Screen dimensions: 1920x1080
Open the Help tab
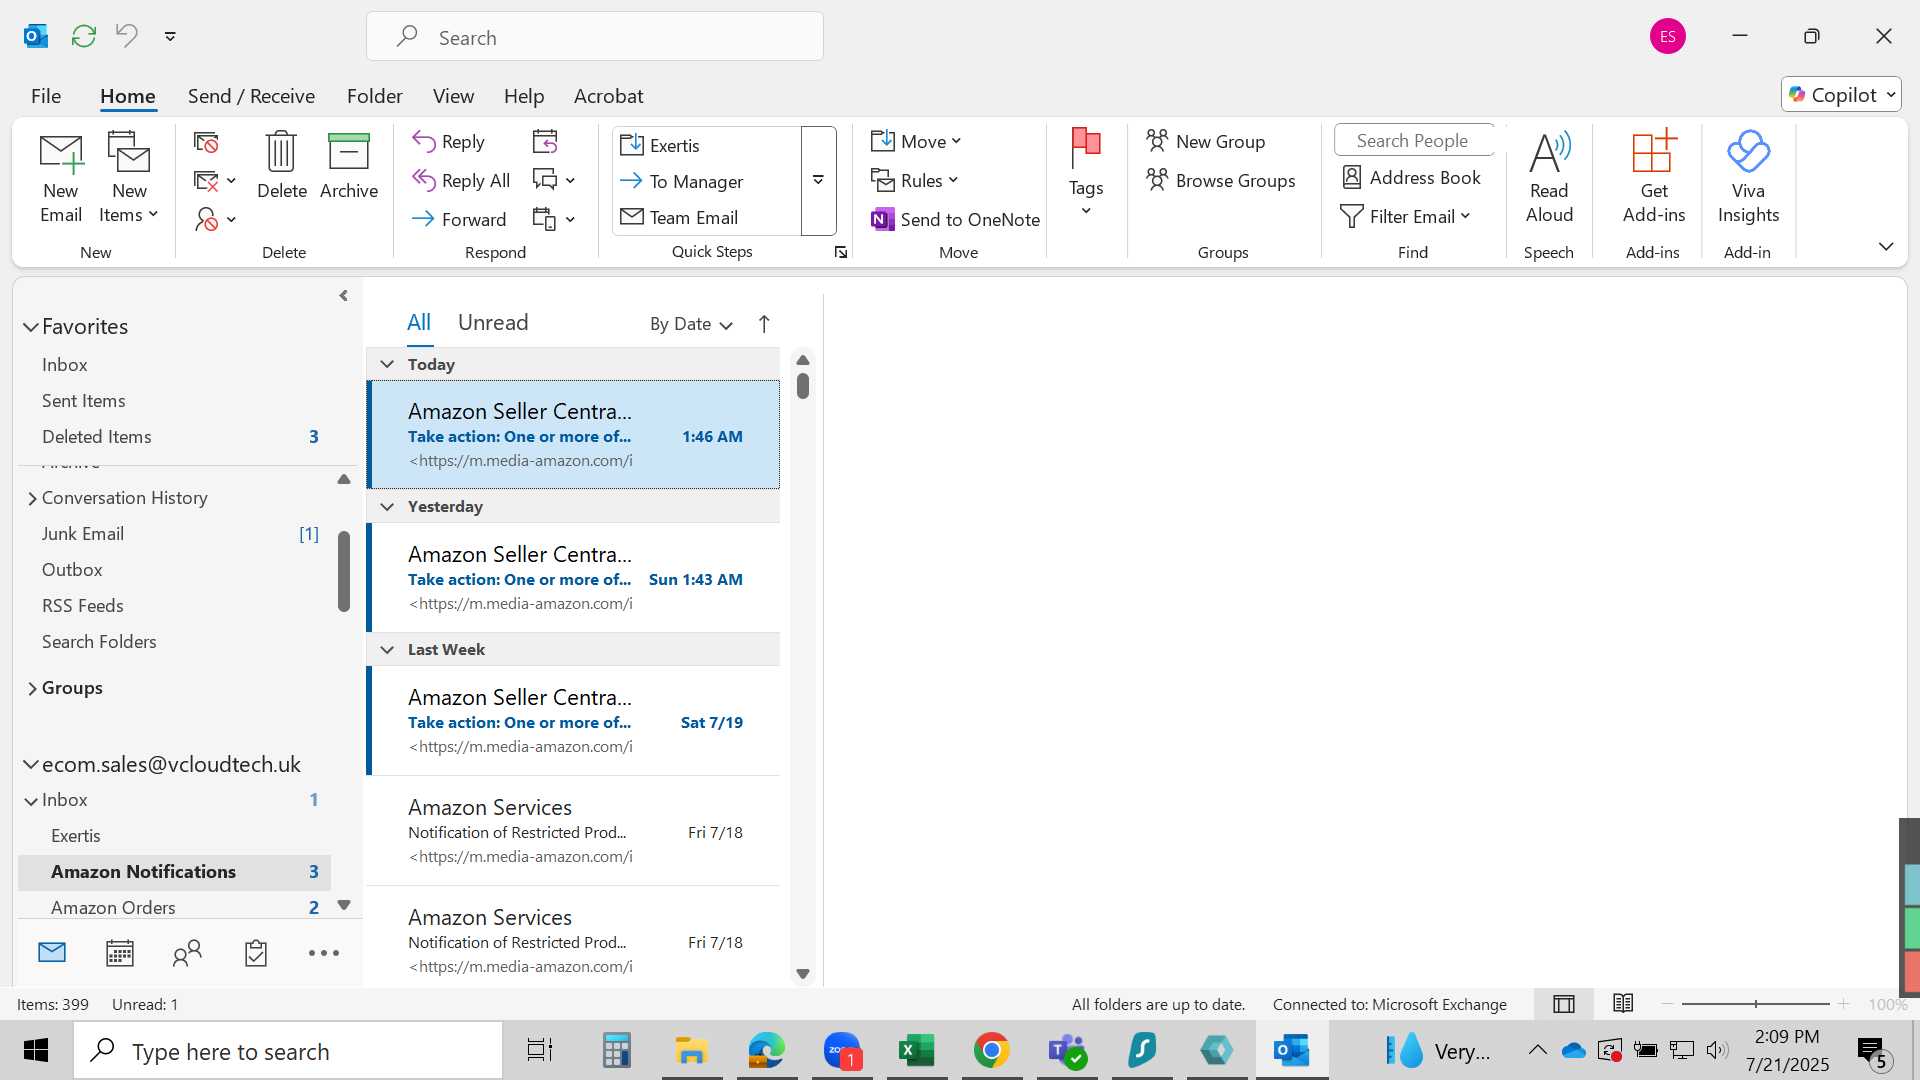(x=524, y=96)
